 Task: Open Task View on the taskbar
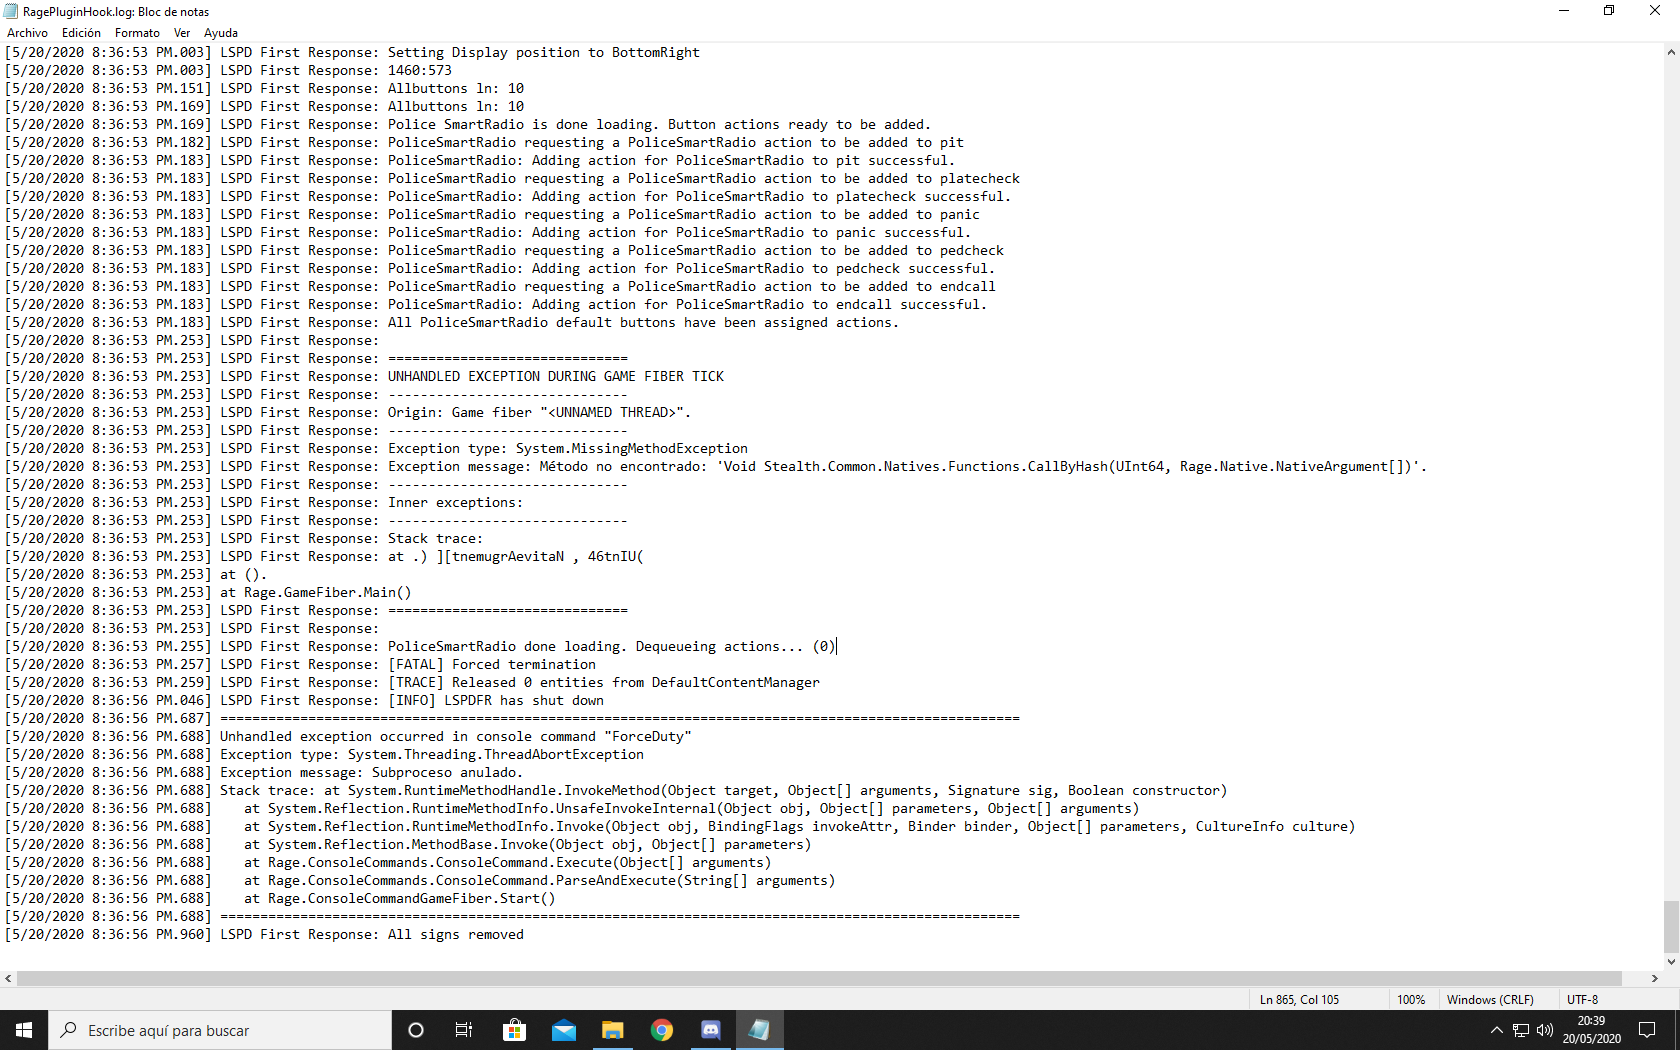click(464, 1030)
